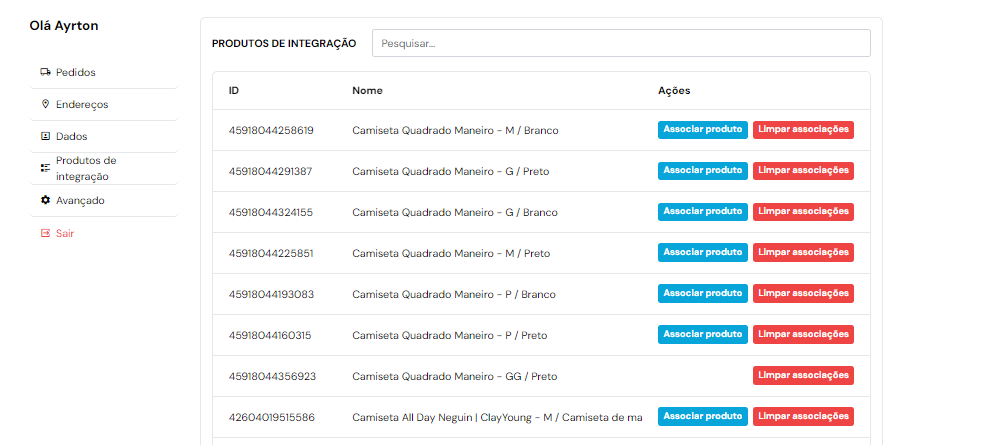Click name Camiseta Quadrado Maneiro - P / Branco
Viewport: 992px width, 445px height.
point(454,294)
